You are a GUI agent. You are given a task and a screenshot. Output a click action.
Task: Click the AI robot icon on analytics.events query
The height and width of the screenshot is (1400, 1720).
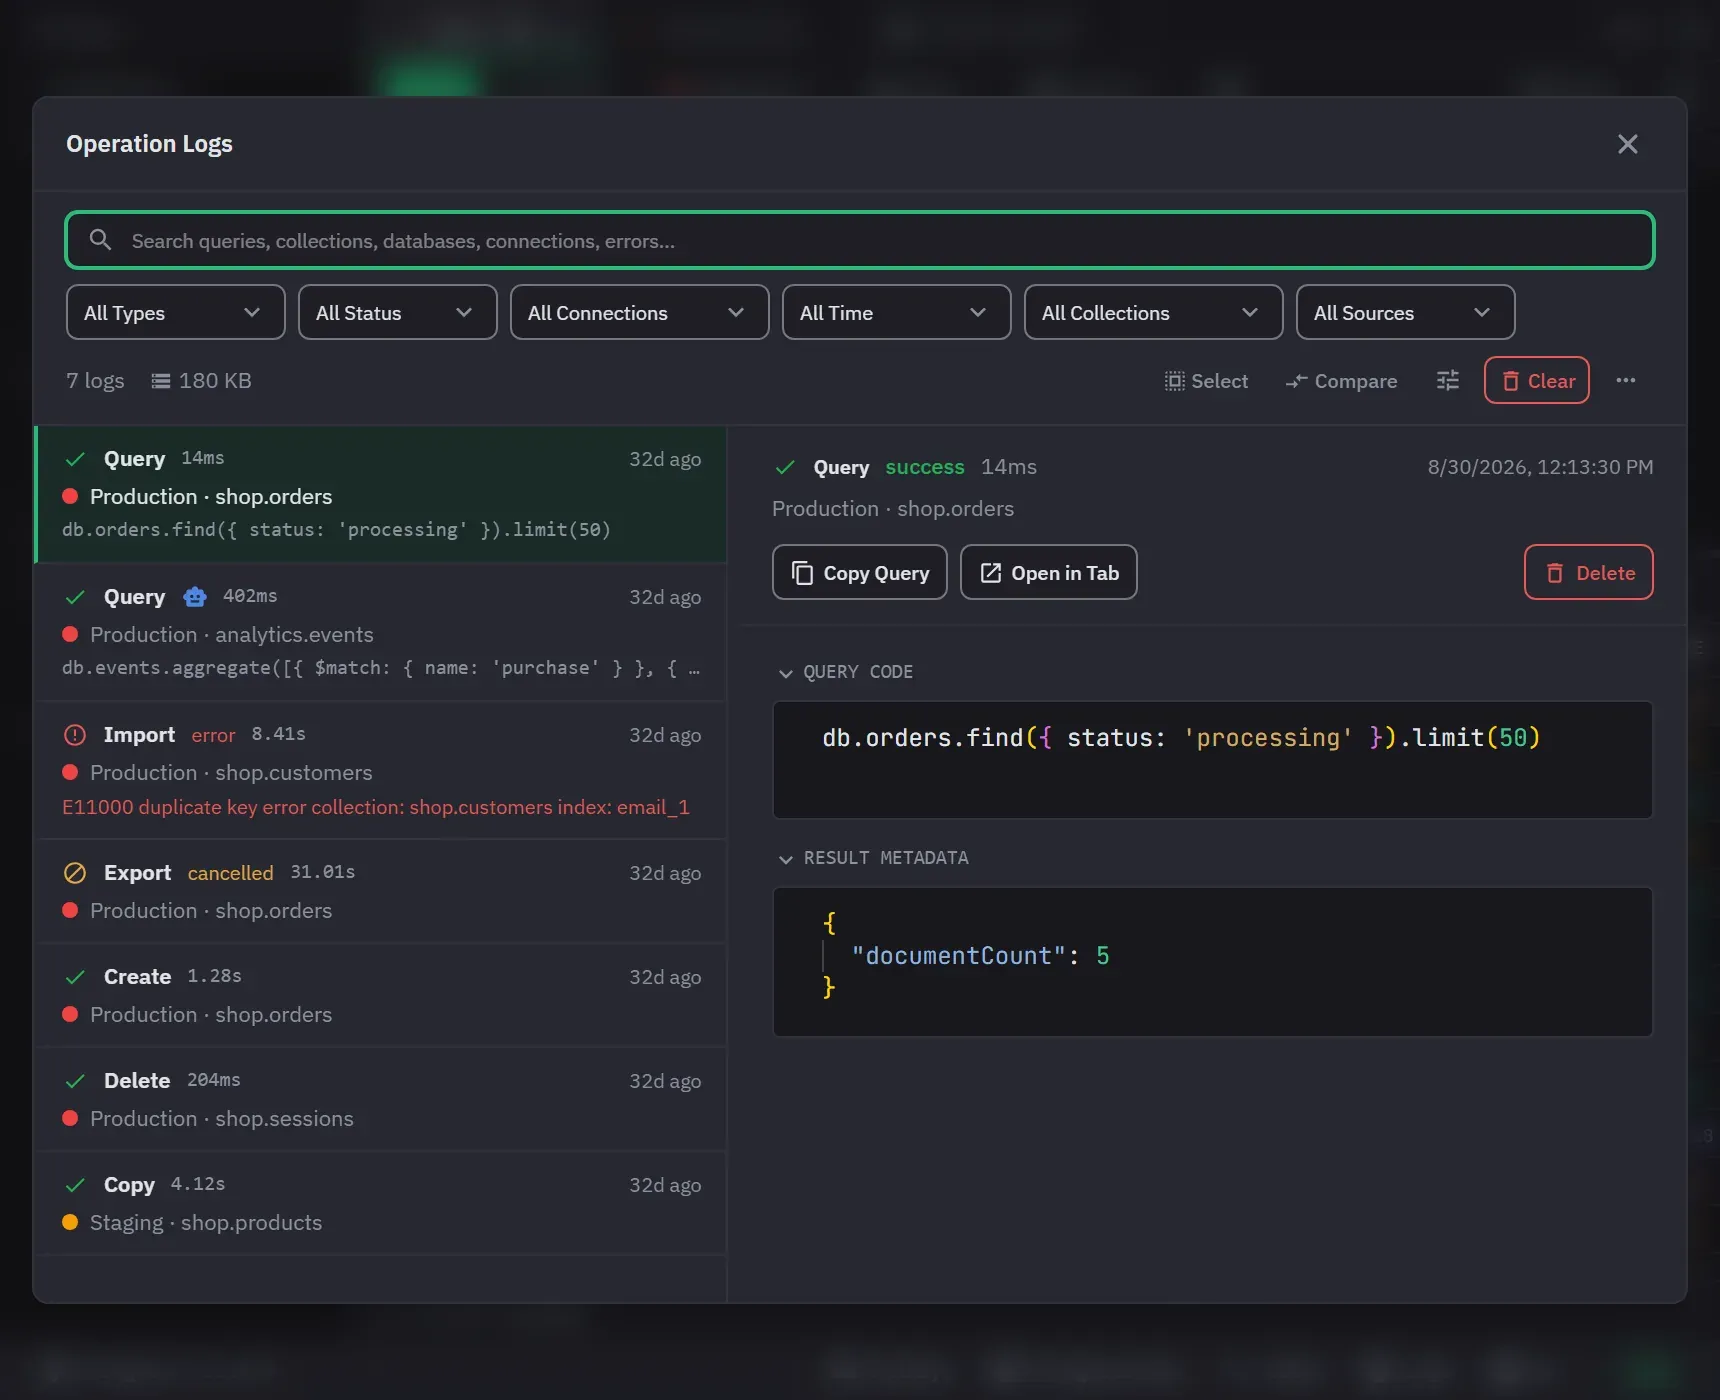tap(195, 597)
